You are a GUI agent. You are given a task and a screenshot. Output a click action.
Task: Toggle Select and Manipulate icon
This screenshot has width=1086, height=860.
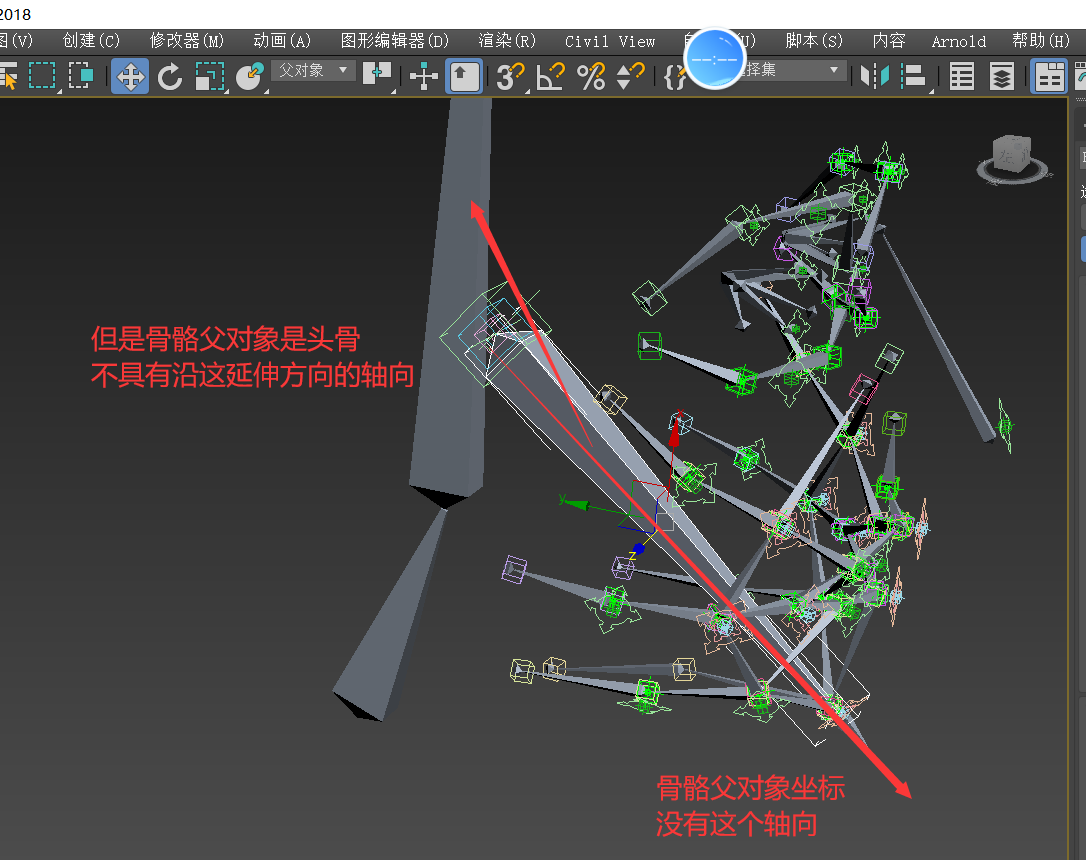[x=423, y=76]
